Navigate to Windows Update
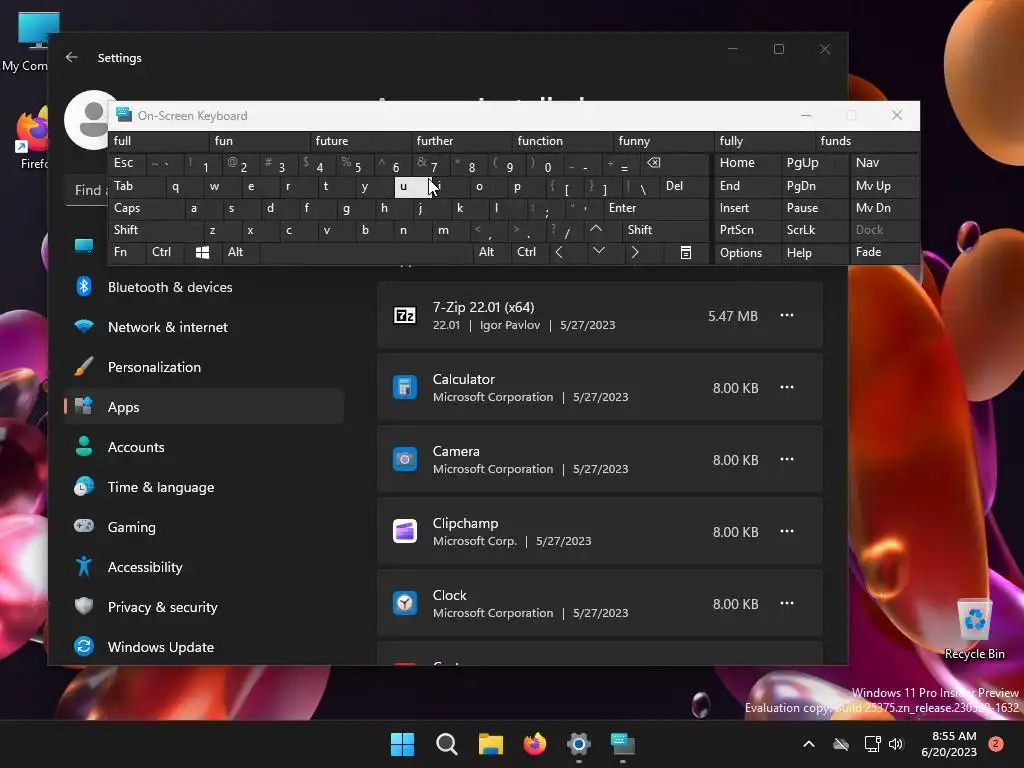This screenshot has width=1024, height=768. [x=204, y=647]
